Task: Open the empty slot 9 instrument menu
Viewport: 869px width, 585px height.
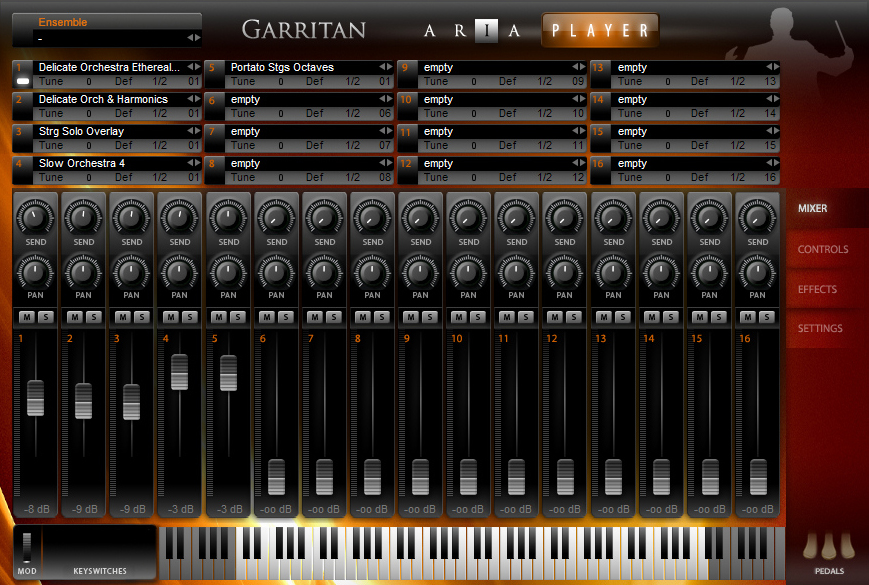Action: 579,67
